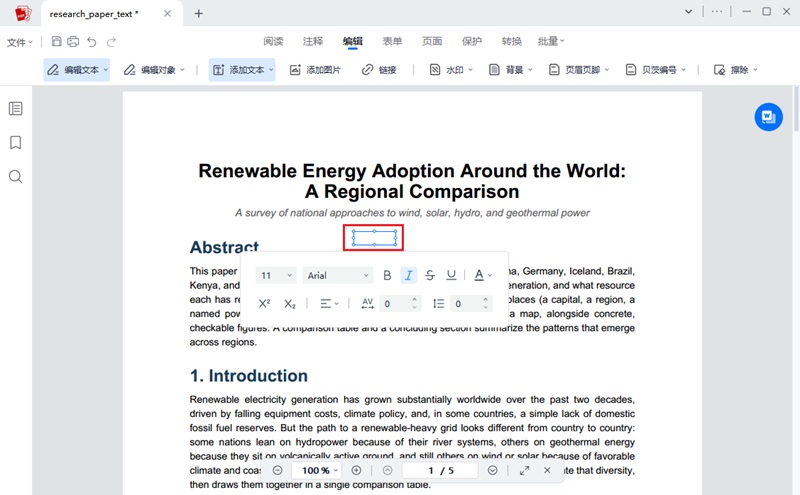Switch to the 转换 convert tab
Image resolution: width=800 pixels, height=495 pixels.
point(512,41)
